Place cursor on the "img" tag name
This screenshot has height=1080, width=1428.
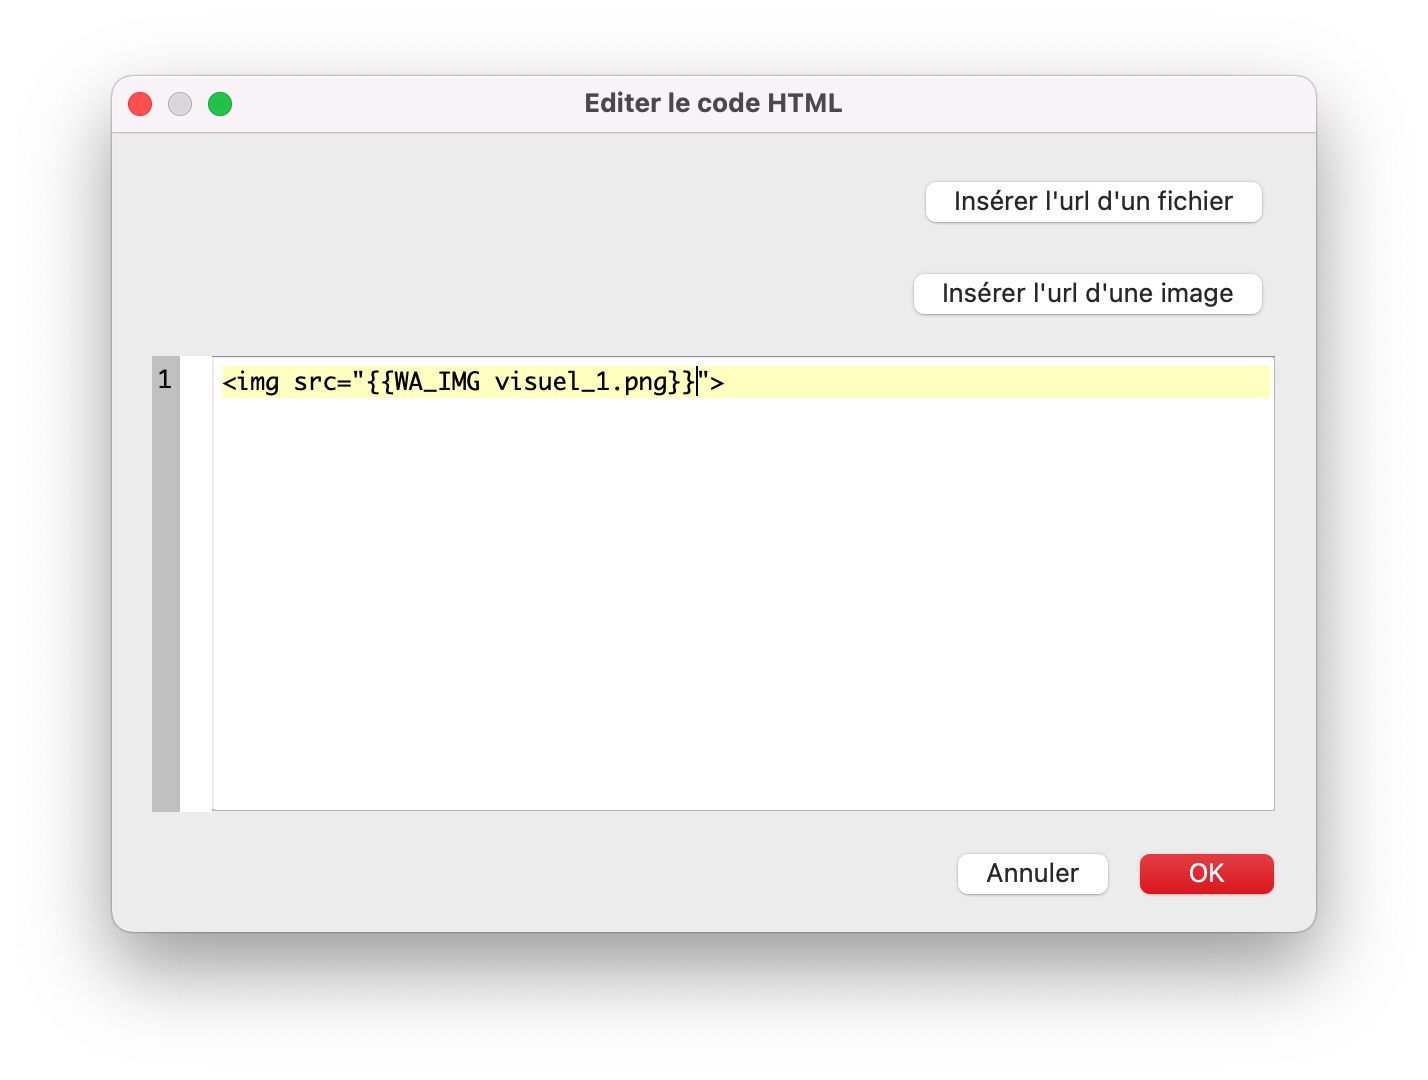tap(258, 382)
